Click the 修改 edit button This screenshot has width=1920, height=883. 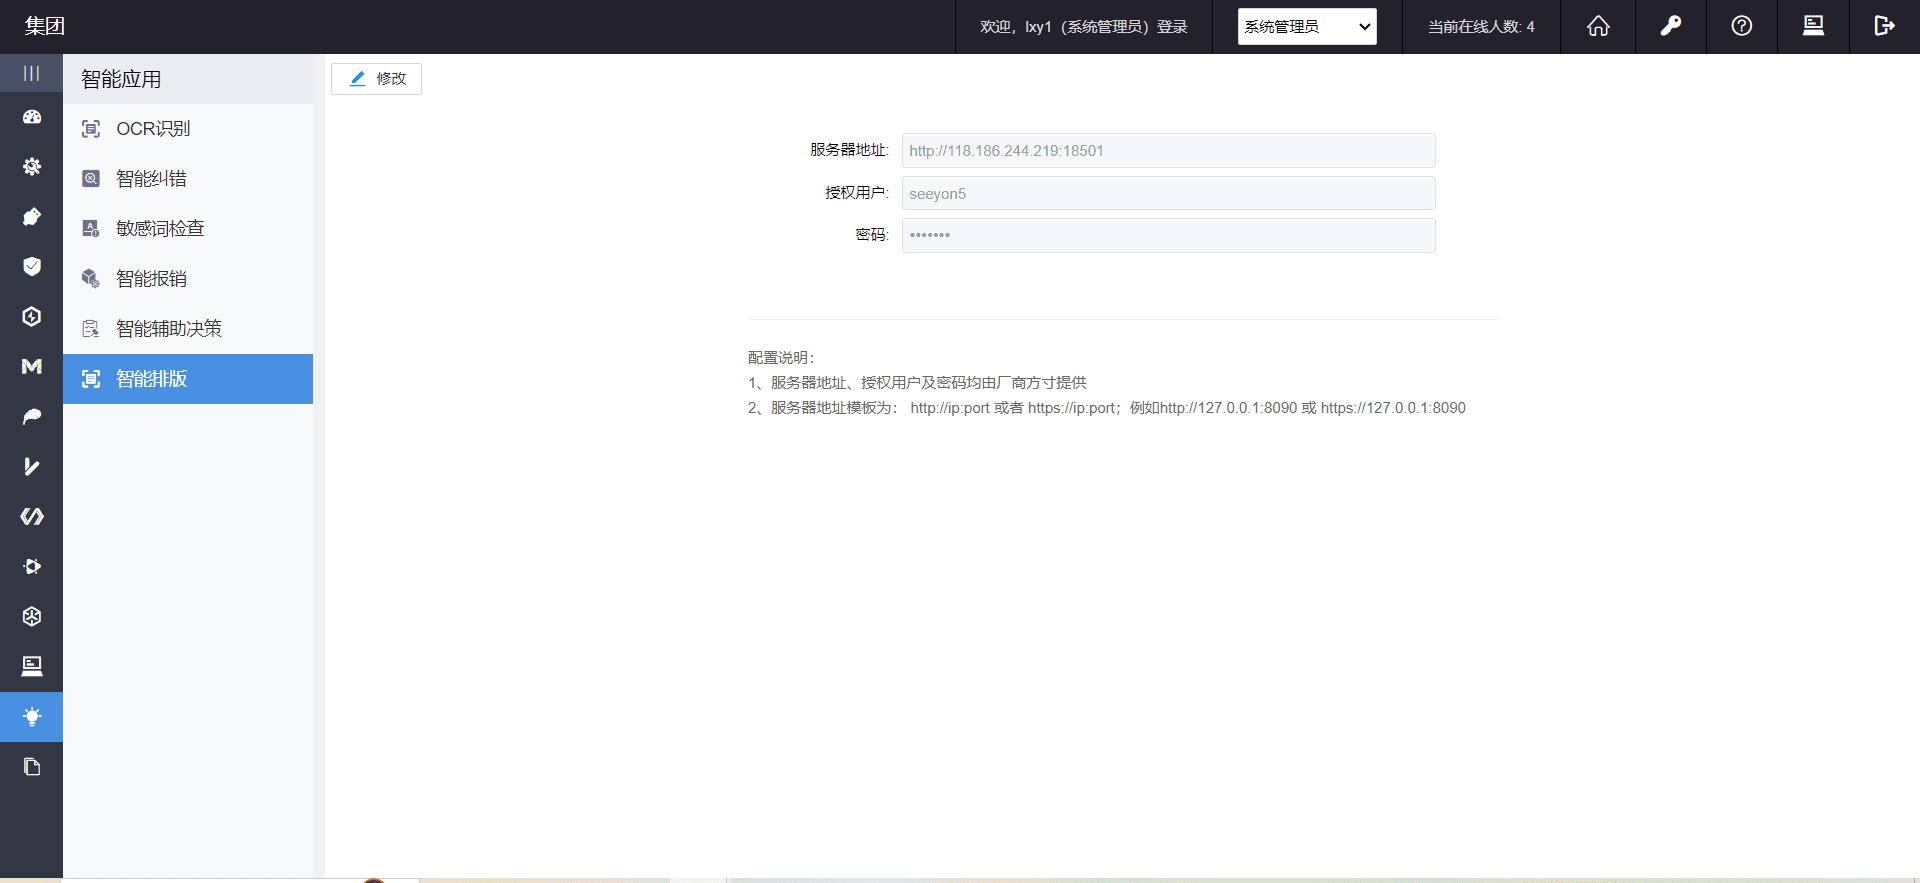point(376,79)
